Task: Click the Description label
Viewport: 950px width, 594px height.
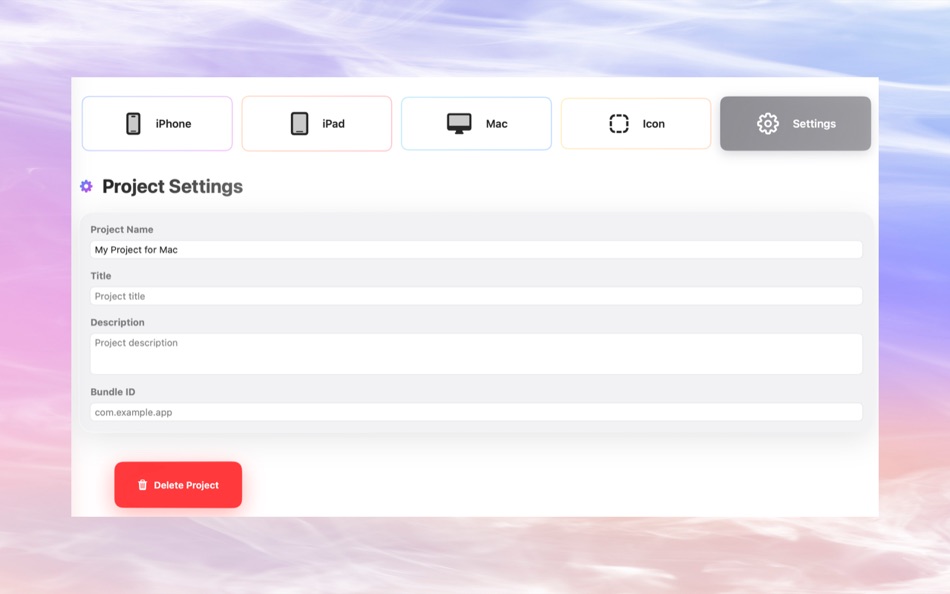Action: [117, 322]
